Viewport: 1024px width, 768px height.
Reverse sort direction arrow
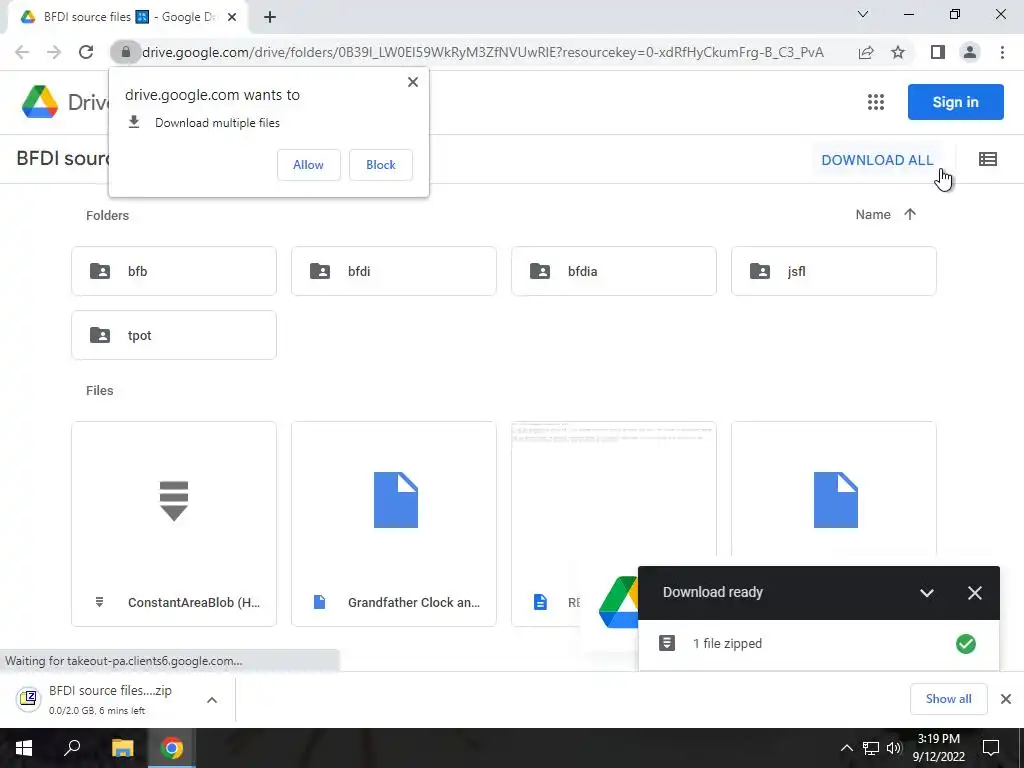(910, 214)
